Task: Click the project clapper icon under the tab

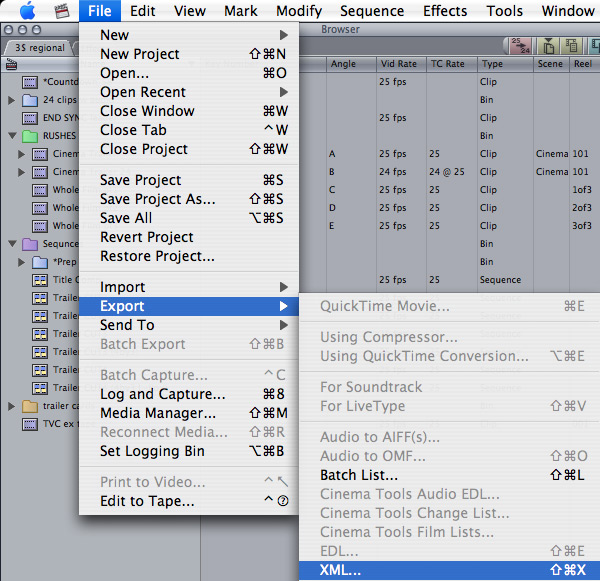Action: (11, 64)
